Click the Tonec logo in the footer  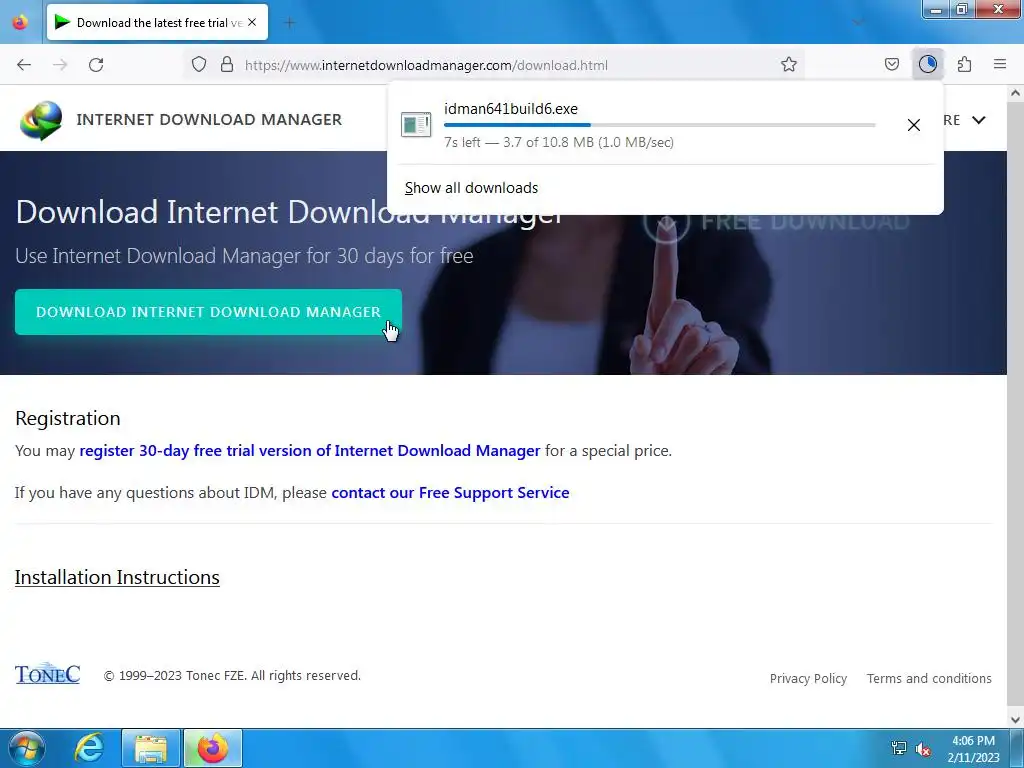[x=48, y=674]
